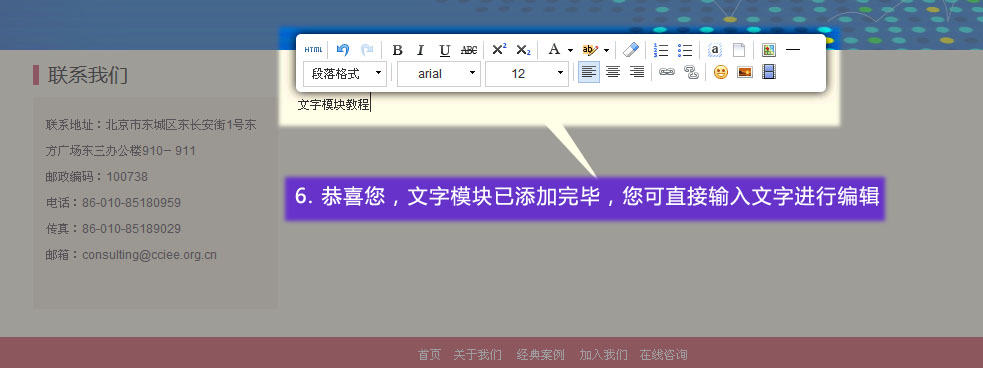Toggle underline formatting
The width and height of the screenshot is (983, 368).
[x=444, y=50]
